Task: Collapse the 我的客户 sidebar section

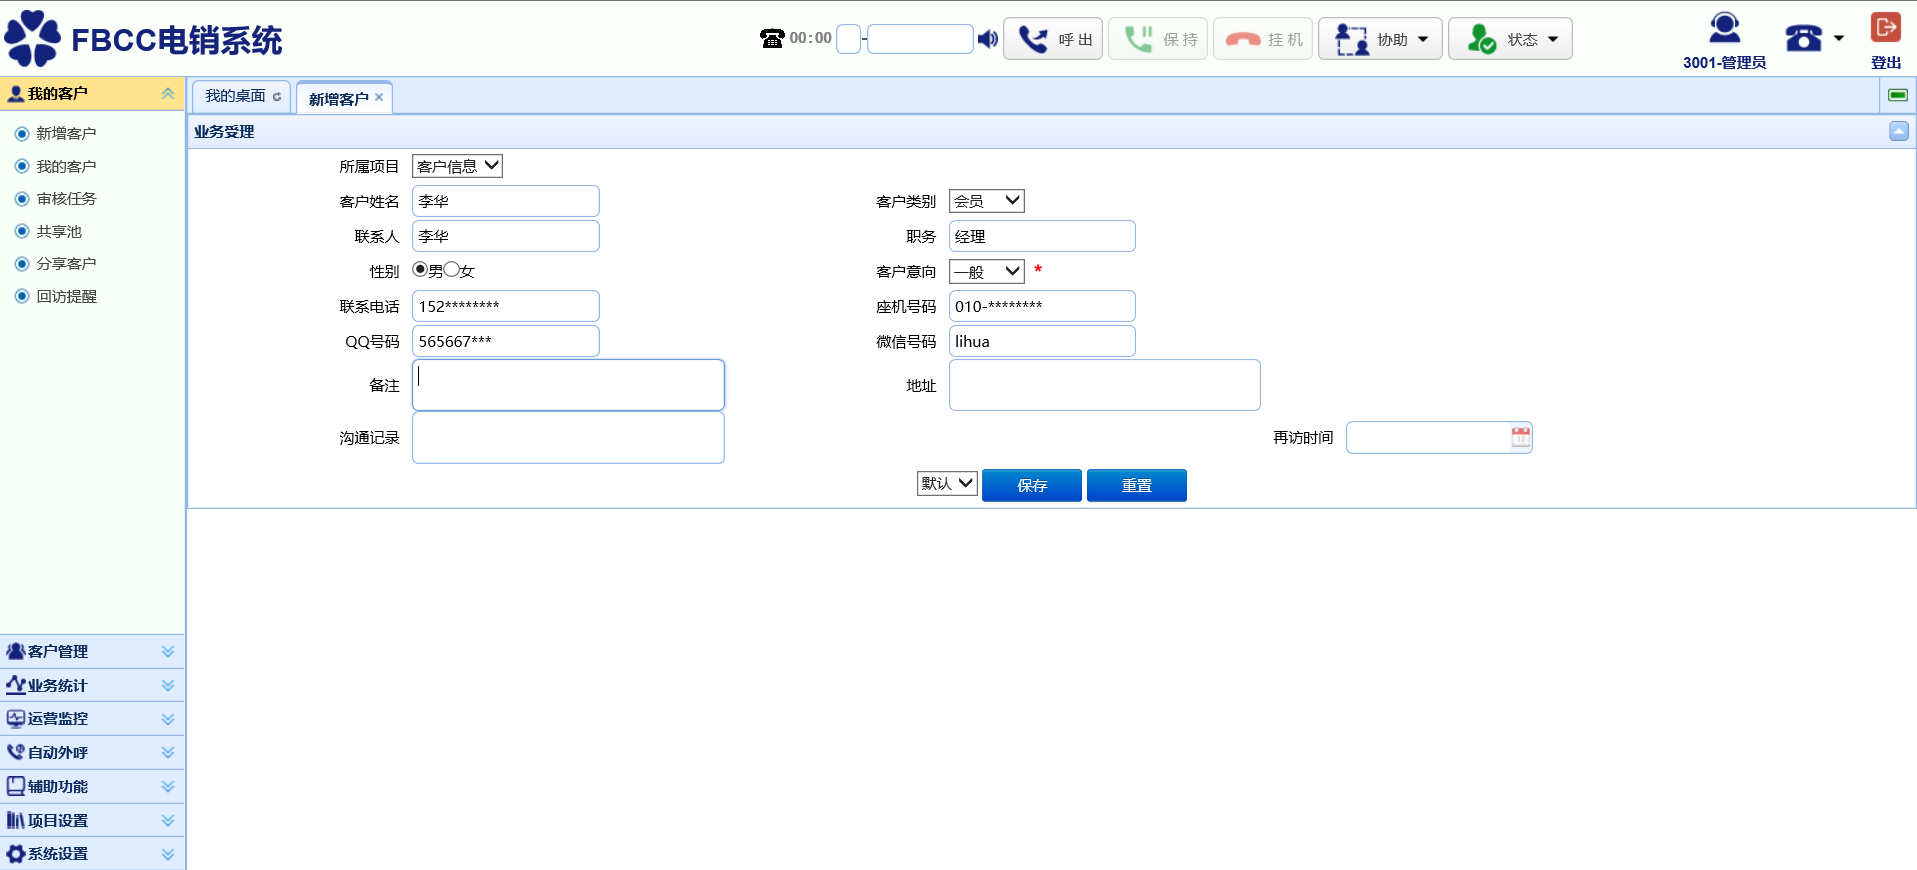Action: click(x=168, y=93)
